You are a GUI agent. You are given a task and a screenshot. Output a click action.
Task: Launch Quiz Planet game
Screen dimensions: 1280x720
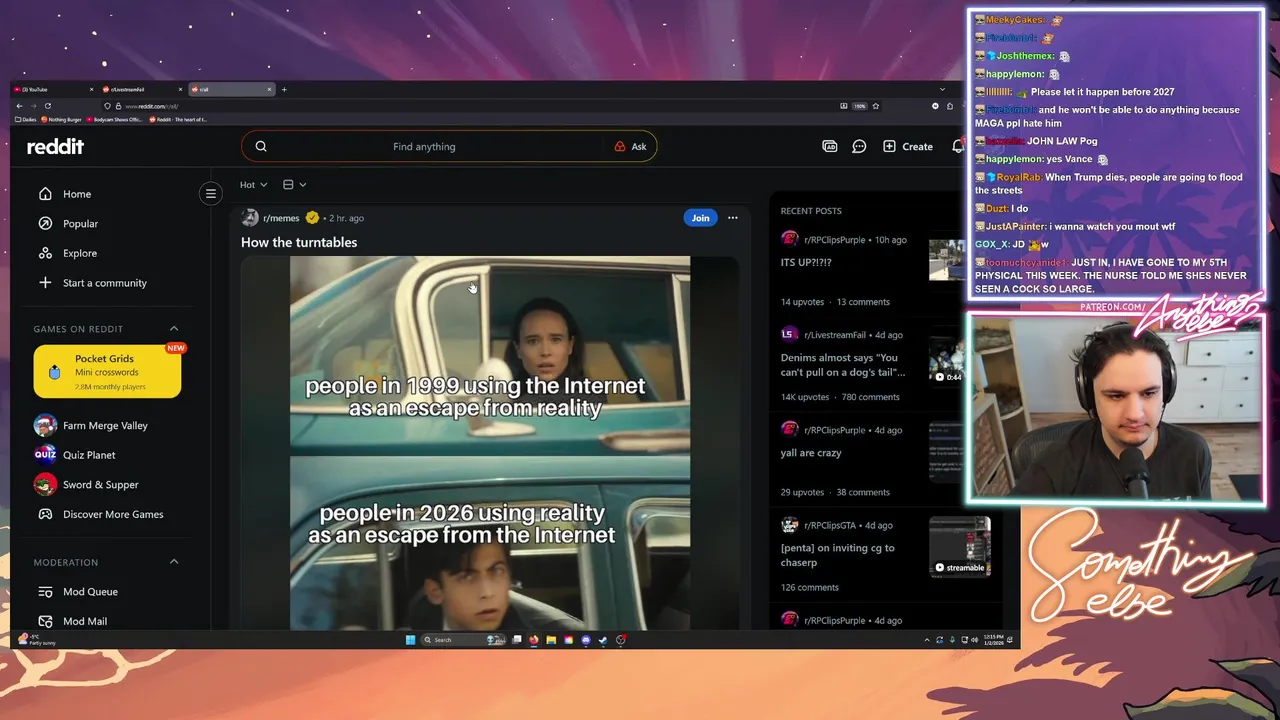pyautogui.click(x=90, y=455)
